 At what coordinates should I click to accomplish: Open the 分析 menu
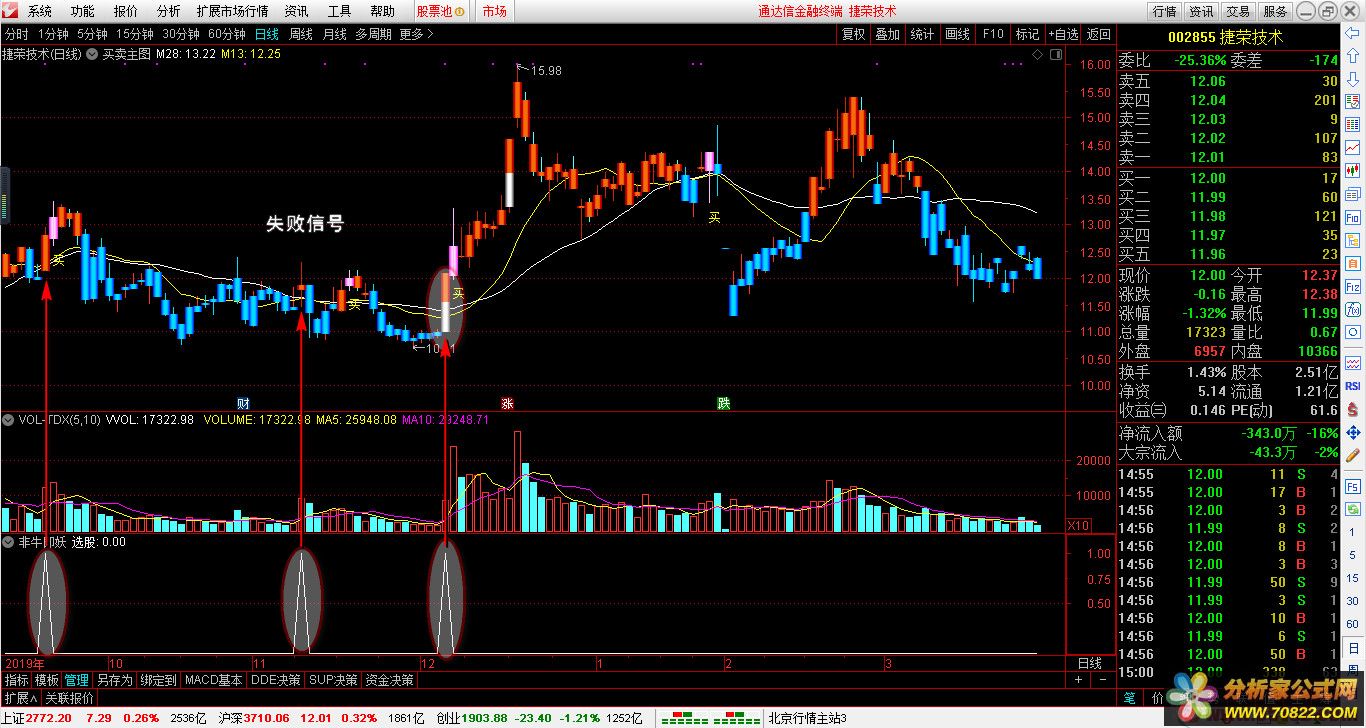(169, 11)
